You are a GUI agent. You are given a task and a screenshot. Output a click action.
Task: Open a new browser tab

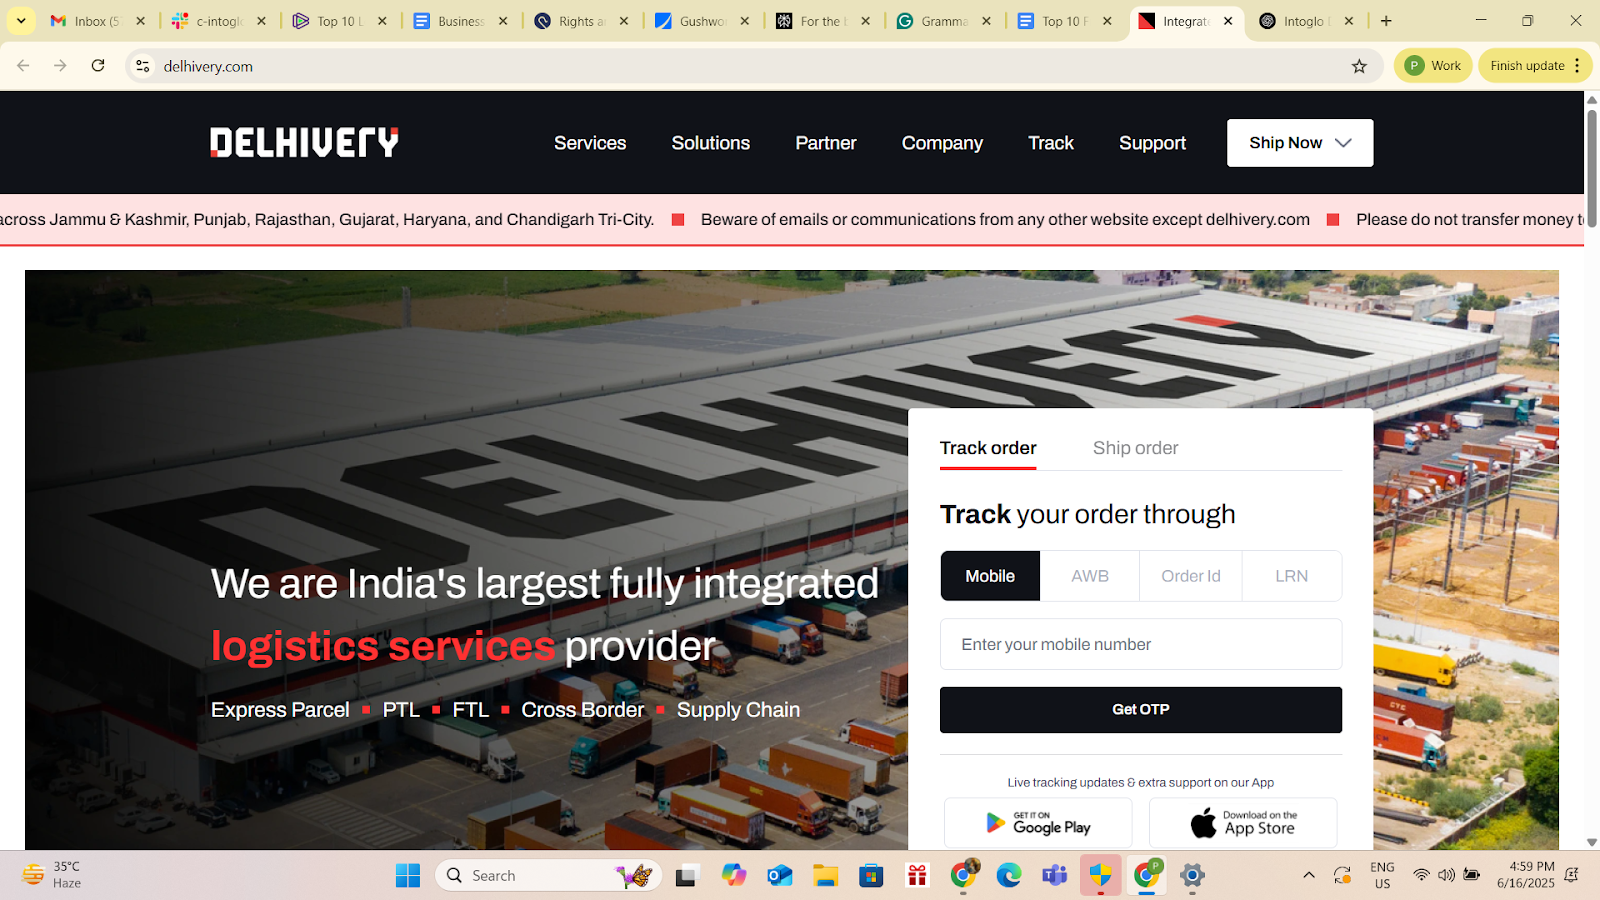click(1386, 21)
